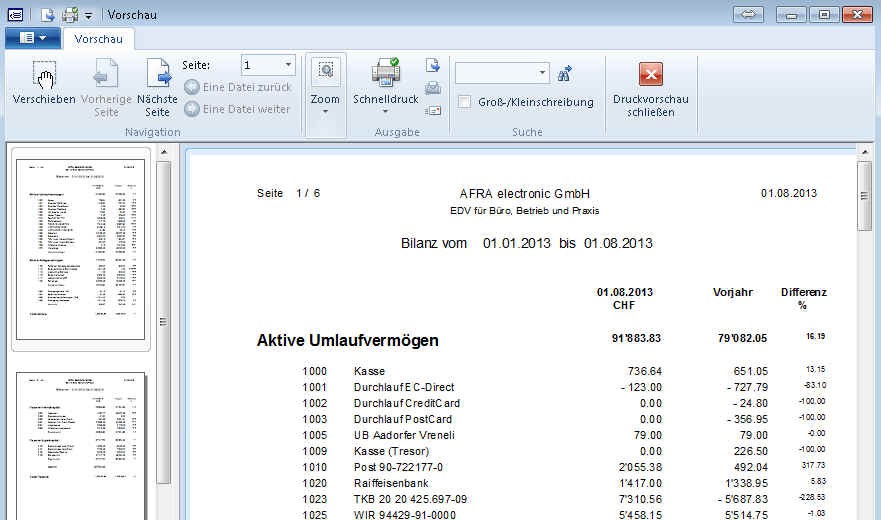881x520 pixels.
Task: Select the page 1 thumbnail
Action: [80, 249]
